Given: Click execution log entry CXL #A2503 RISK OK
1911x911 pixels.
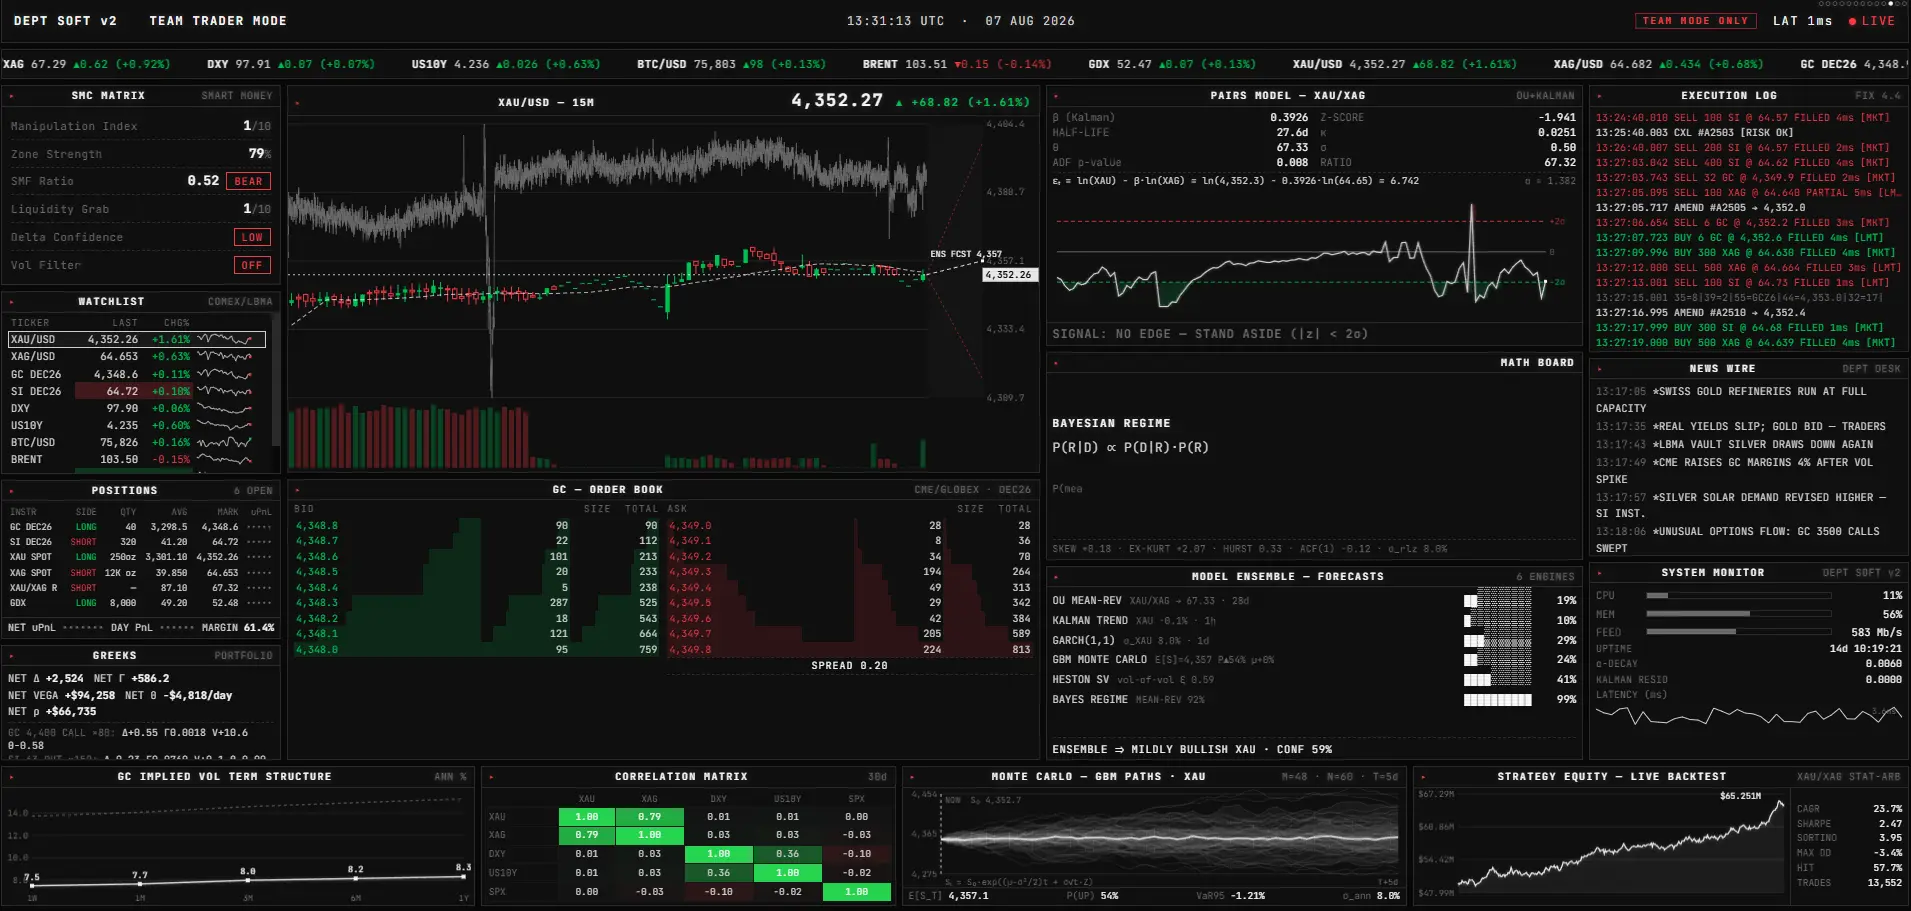Looking at the screenshot, I should [x=1694, y=133].
